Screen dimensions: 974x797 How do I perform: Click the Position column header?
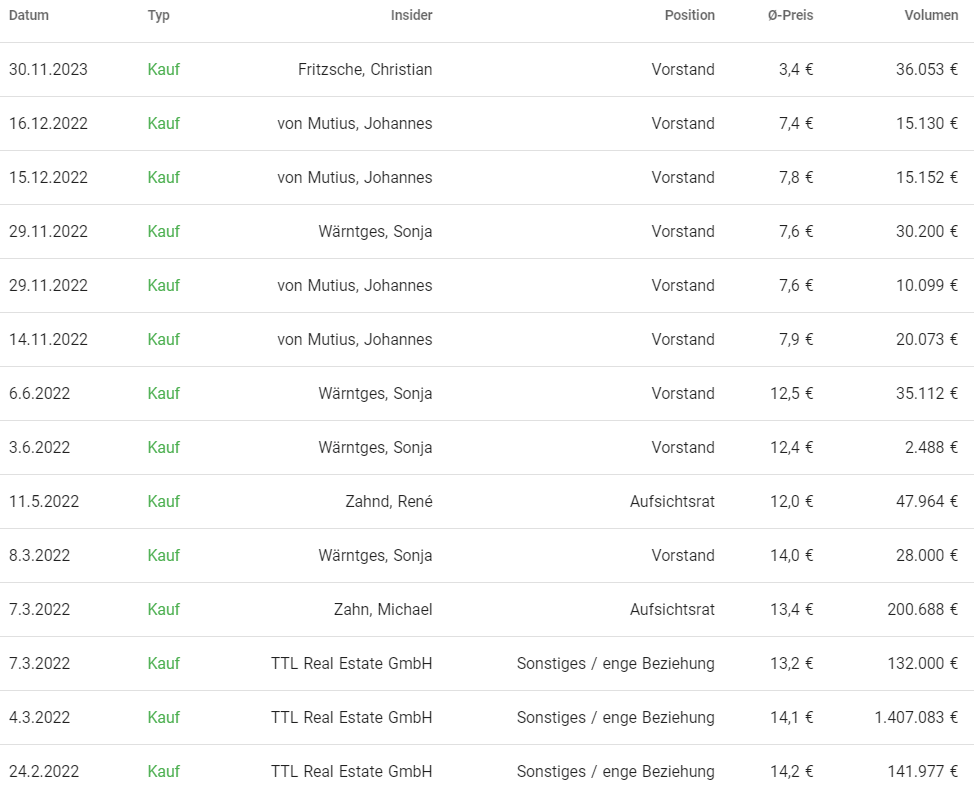[690, 16]
